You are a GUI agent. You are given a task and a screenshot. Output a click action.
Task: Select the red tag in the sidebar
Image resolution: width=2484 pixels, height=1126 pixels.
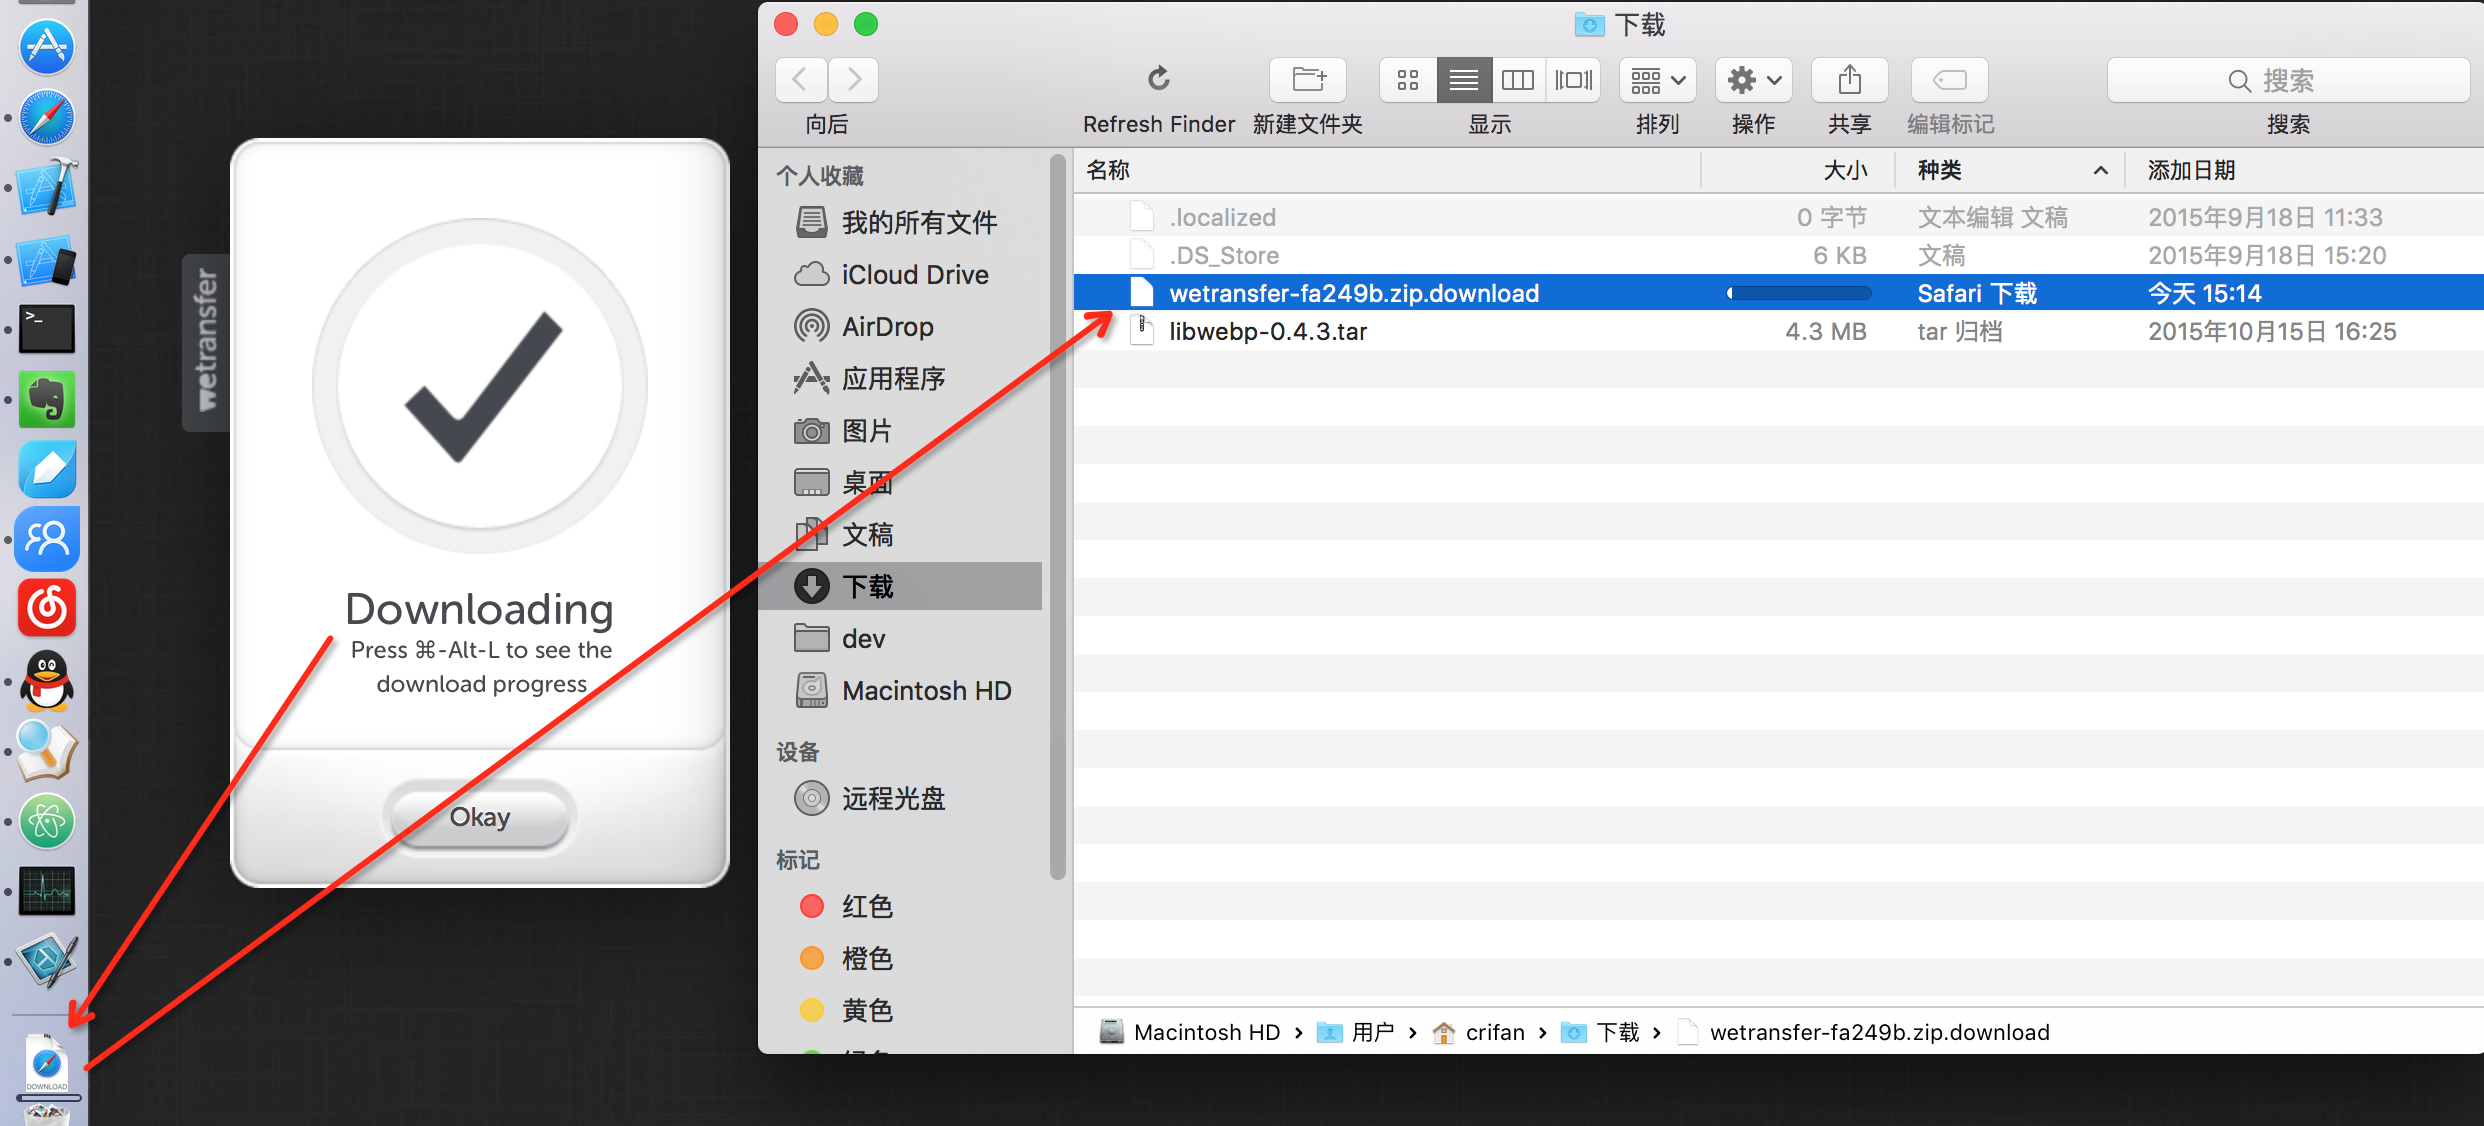tap(866, 907)
